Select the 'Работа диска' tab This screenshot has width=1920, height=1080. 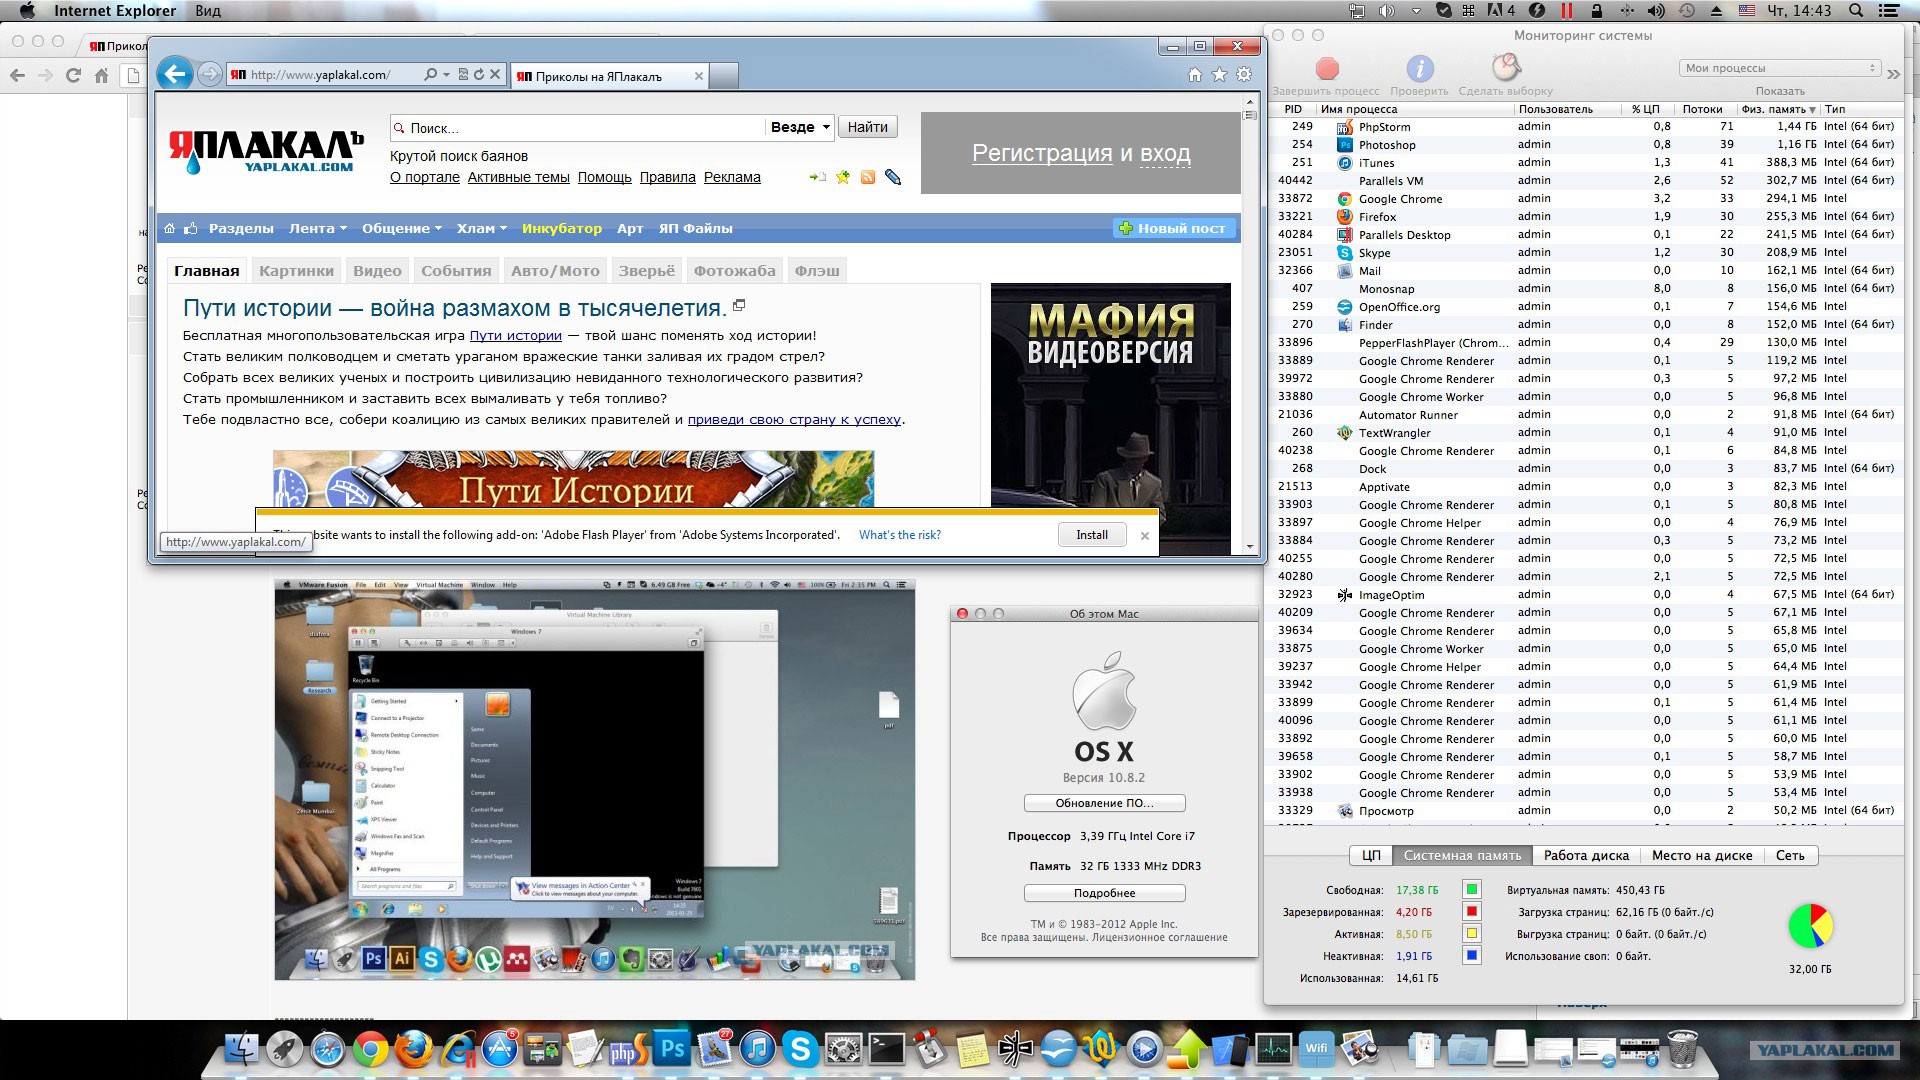coord(1586,856)
